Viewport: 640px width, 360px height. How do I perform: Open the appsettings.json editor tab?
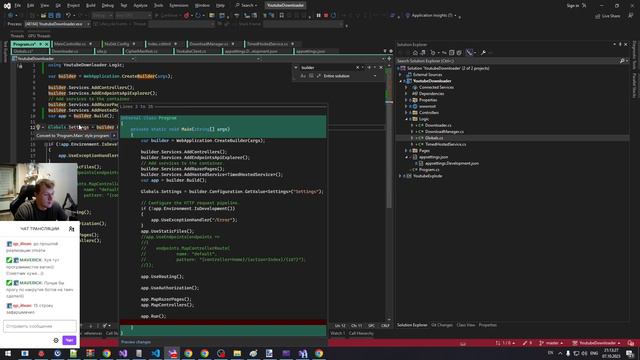click(311, 51)
